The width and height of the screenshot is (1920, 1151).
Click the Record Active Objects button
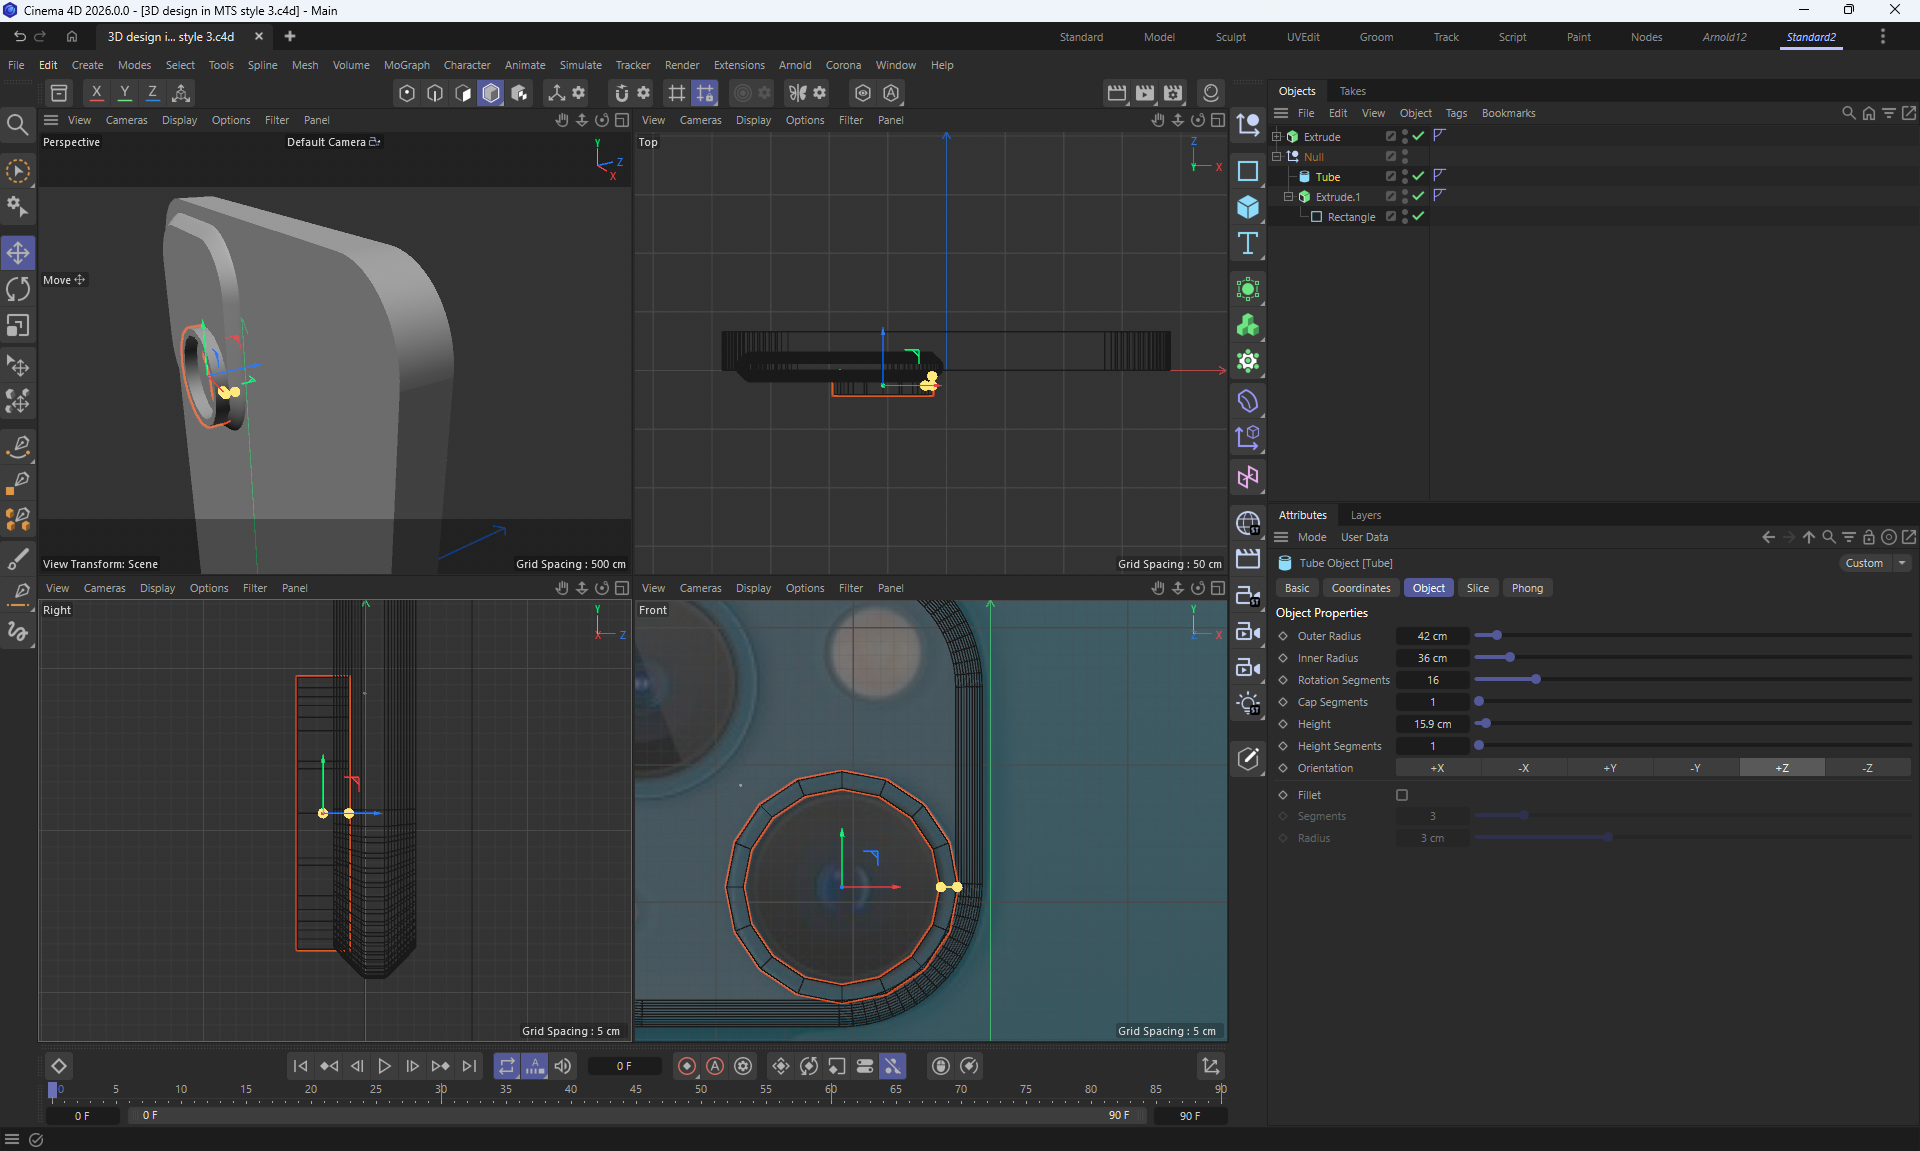pyautogui.click(x=686, y=1066)
